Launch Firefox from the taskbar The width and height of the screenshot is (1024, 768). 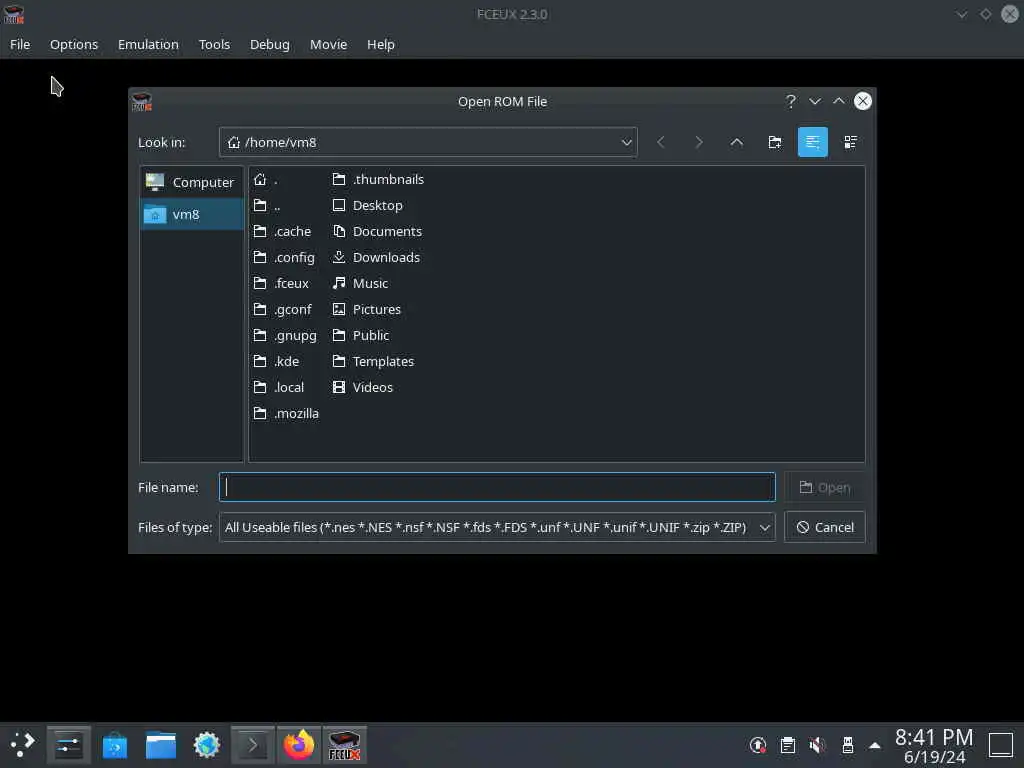(298, 744)
